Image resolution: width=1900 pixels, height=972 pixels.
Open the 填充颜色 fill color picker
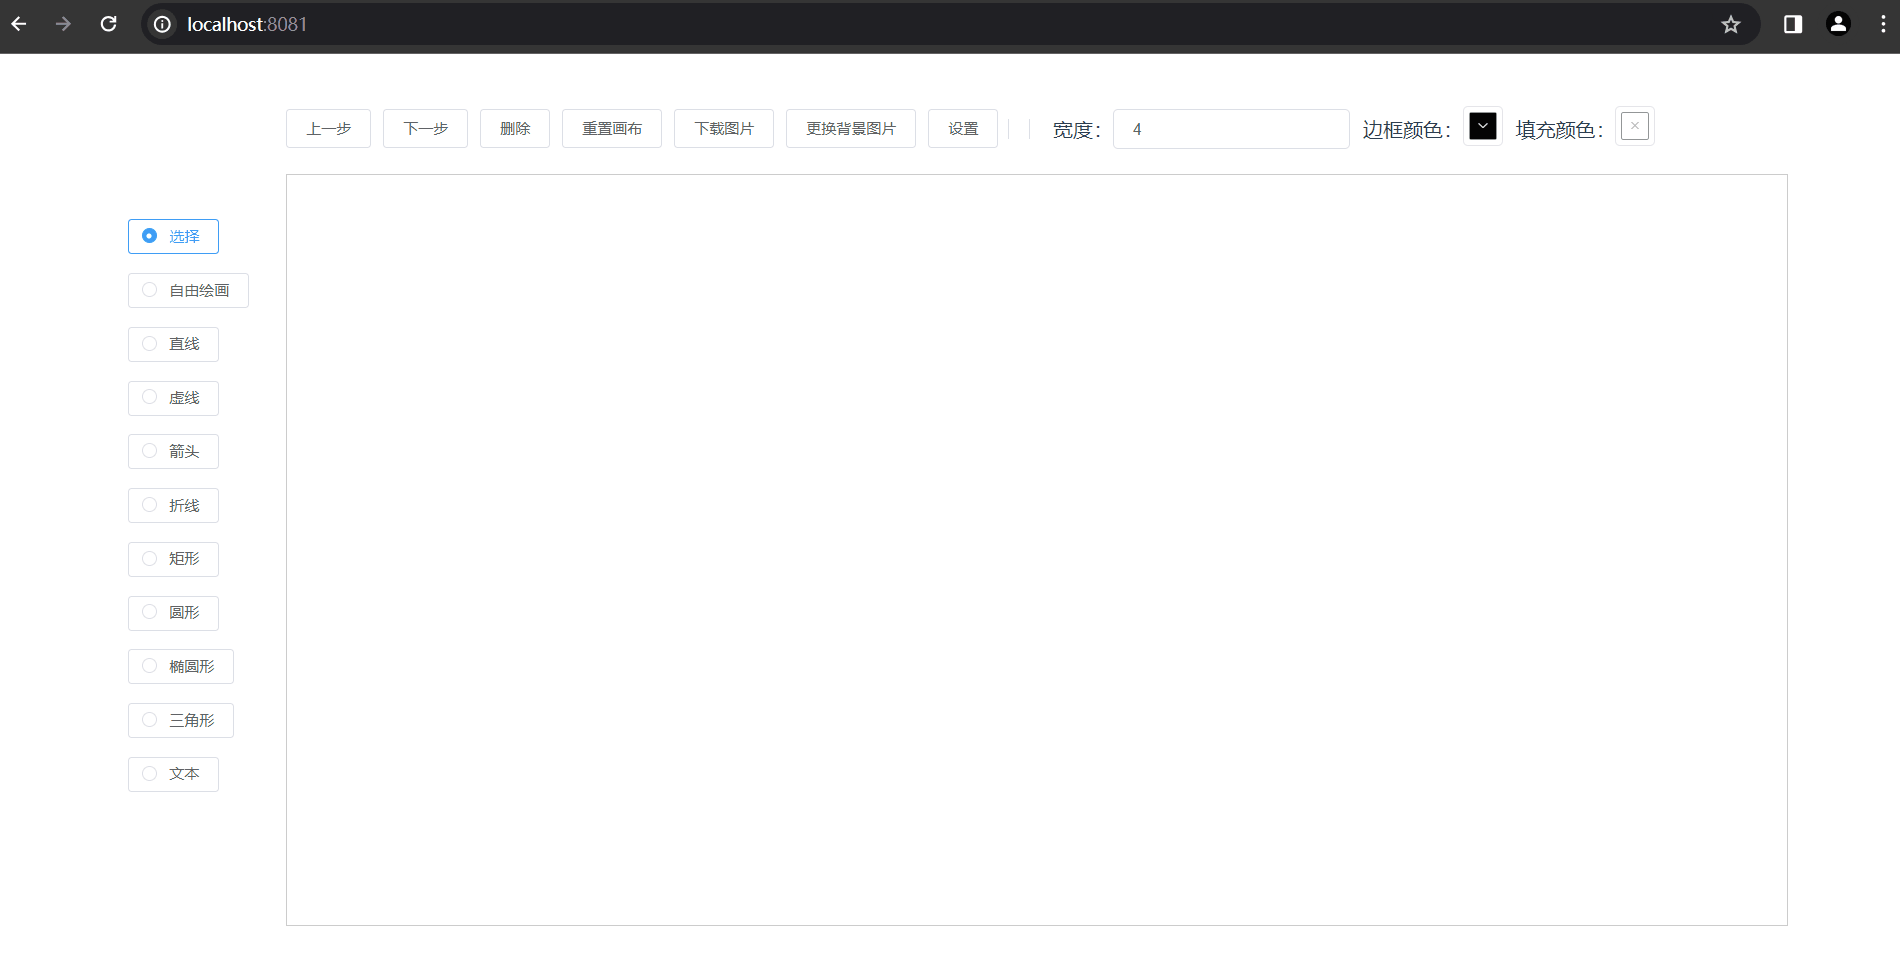point(1635,126)
